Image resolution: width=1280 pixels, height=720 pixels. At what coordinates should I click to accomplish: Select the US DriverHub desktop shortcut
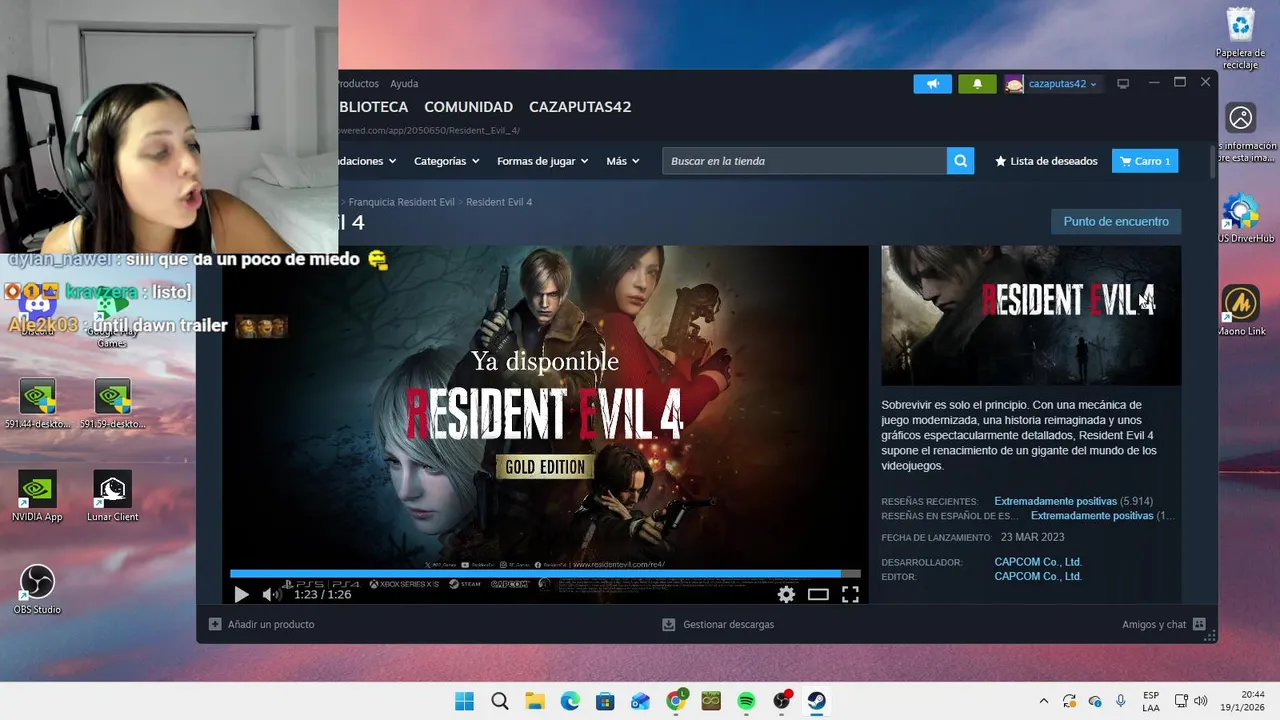point(1243,218)
